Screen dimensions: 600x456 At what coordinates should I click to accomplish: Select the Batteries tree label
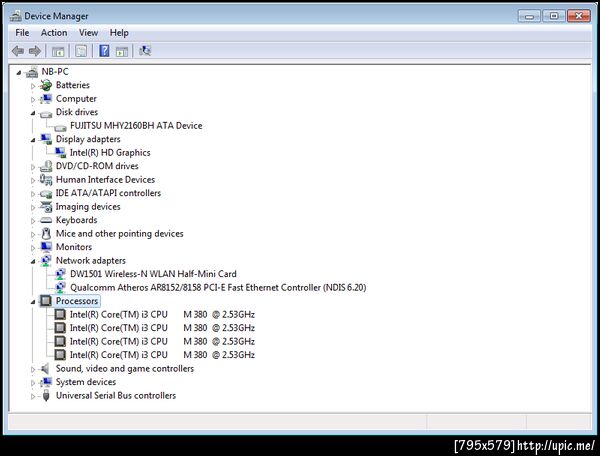tap(73, 85)
